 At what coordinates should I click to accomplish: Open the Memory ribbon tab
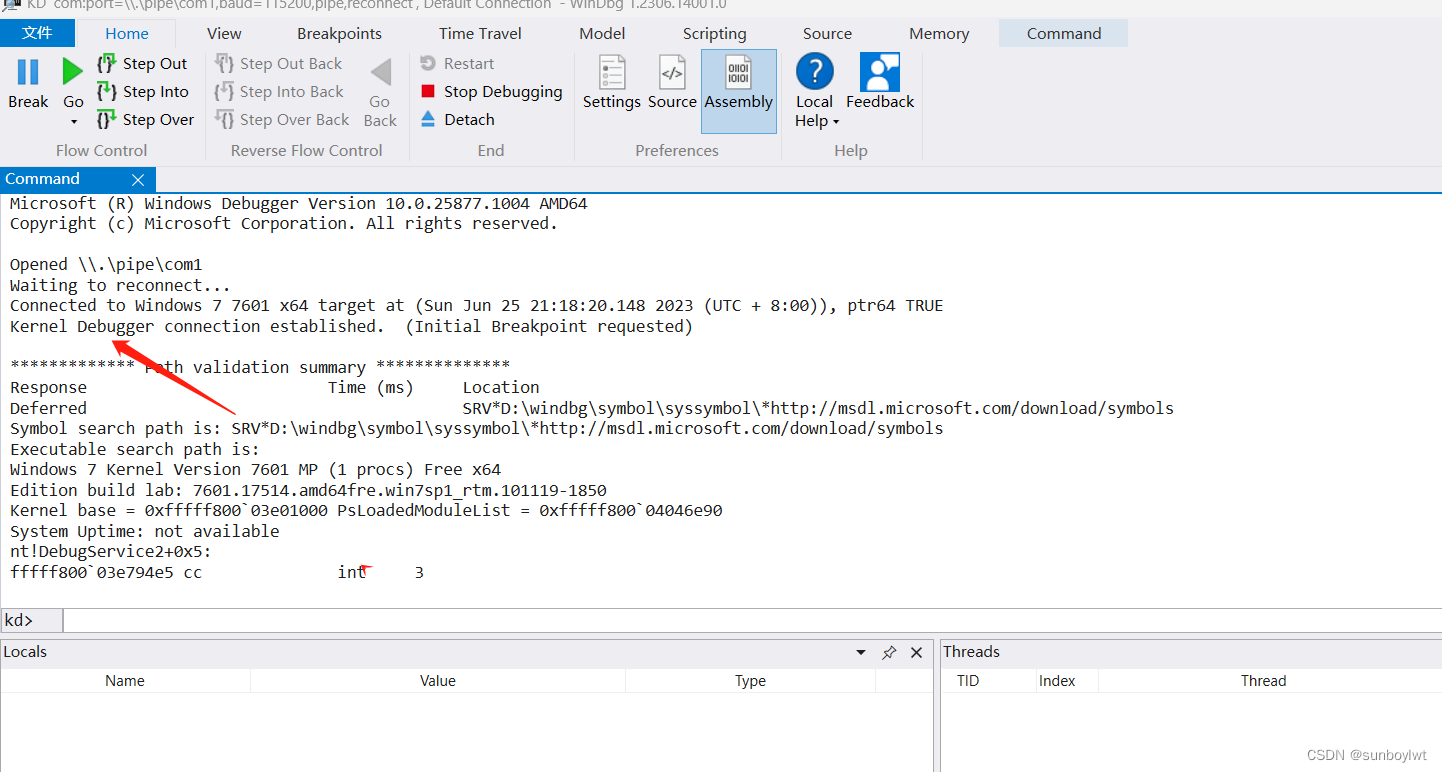tap(938, 33)
